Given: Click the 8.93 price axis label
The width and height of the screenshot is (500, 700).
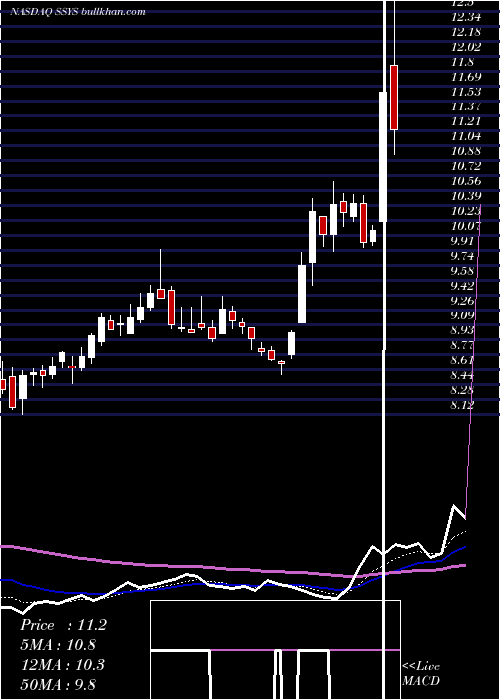Looking at the screenshot, I should point(462,330).
